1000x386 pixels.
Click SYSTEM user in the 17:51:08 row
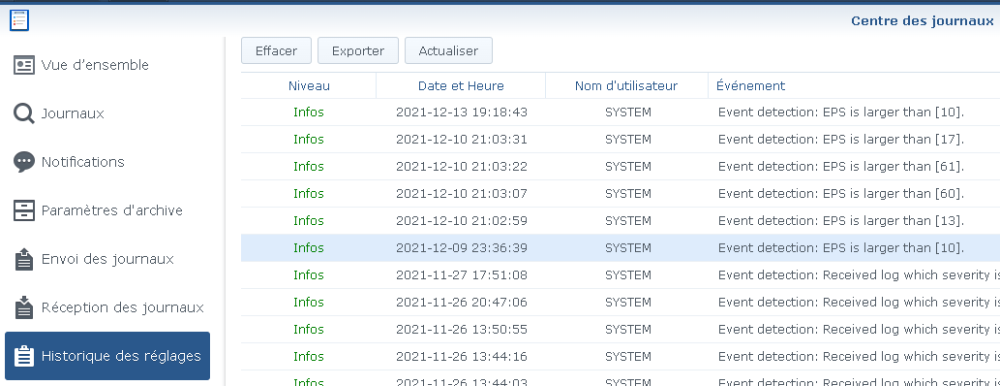628,275
